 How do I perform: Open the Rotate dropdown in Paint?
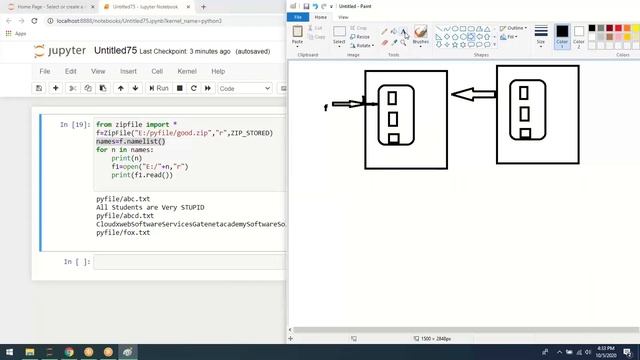click(x=362, y=45)
